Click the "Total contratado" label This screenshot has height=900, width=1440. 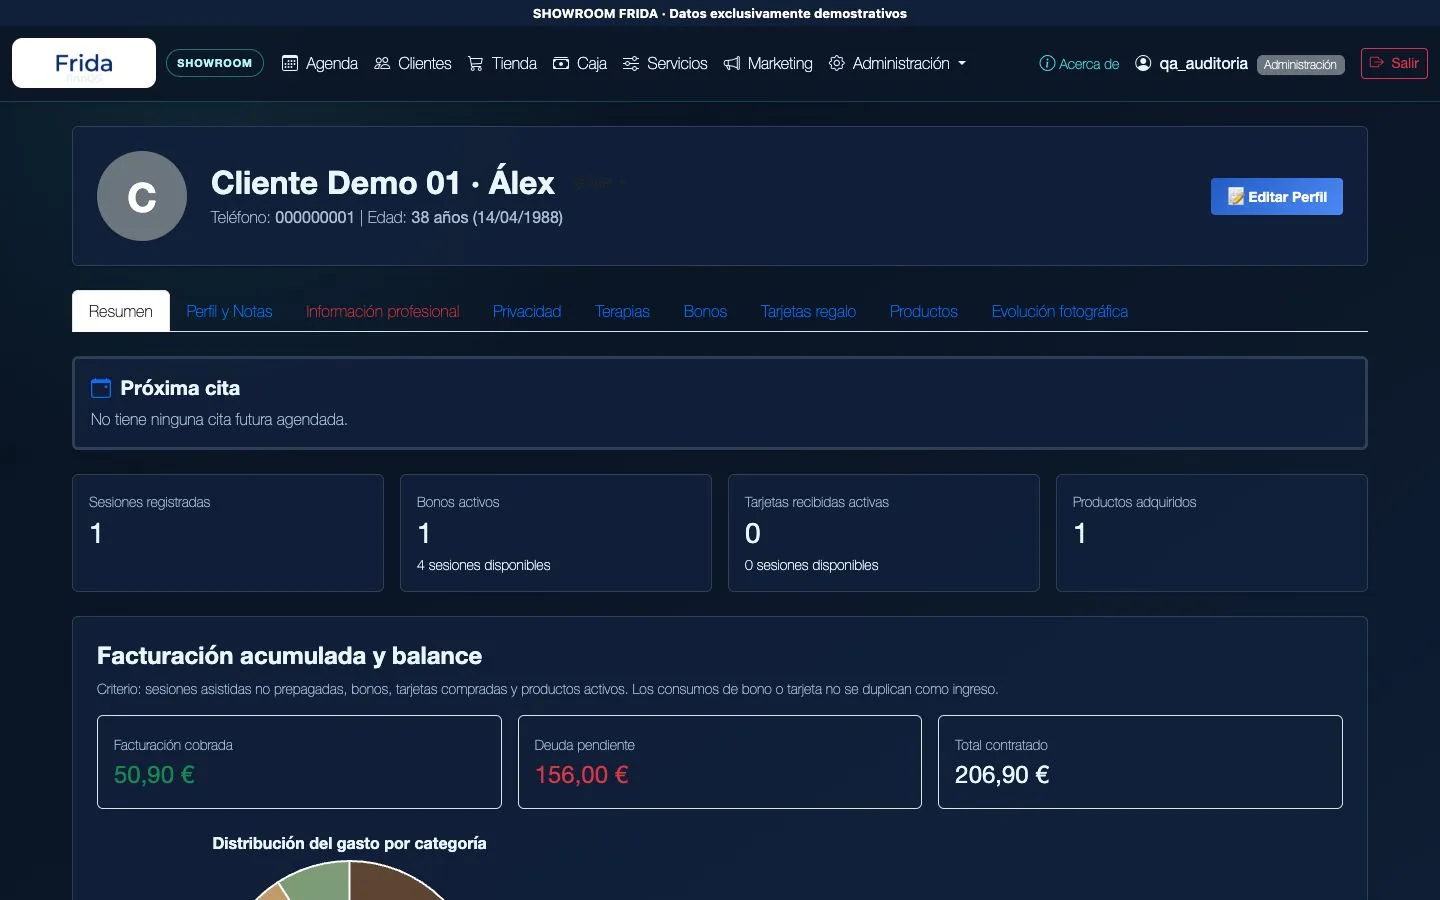tap(1001, 745)
